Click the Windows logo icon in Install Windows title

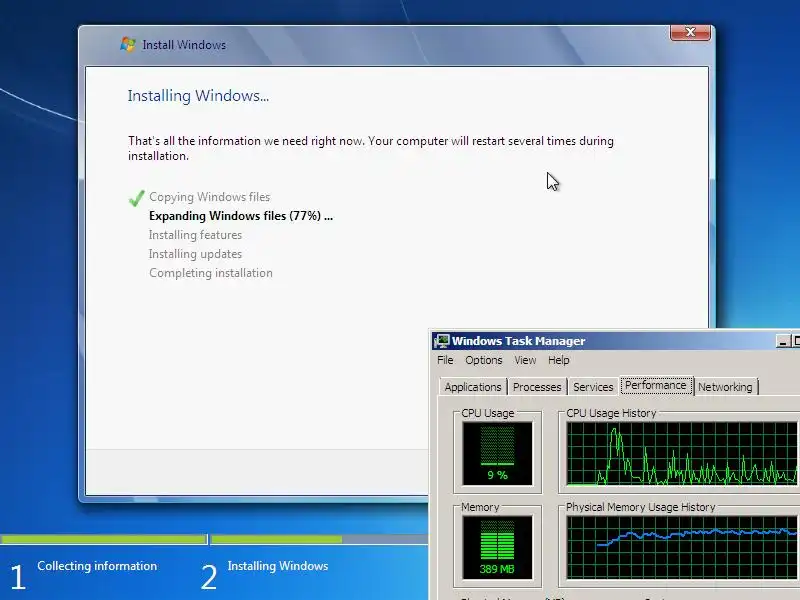click(x=128, y=44)
